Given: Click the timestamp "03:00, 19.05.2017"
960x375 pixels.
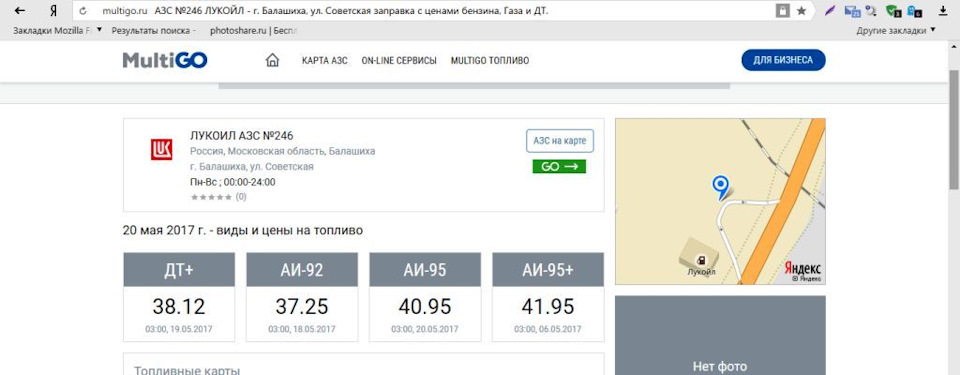Looking at the screenshot, I should pos(179,330).
